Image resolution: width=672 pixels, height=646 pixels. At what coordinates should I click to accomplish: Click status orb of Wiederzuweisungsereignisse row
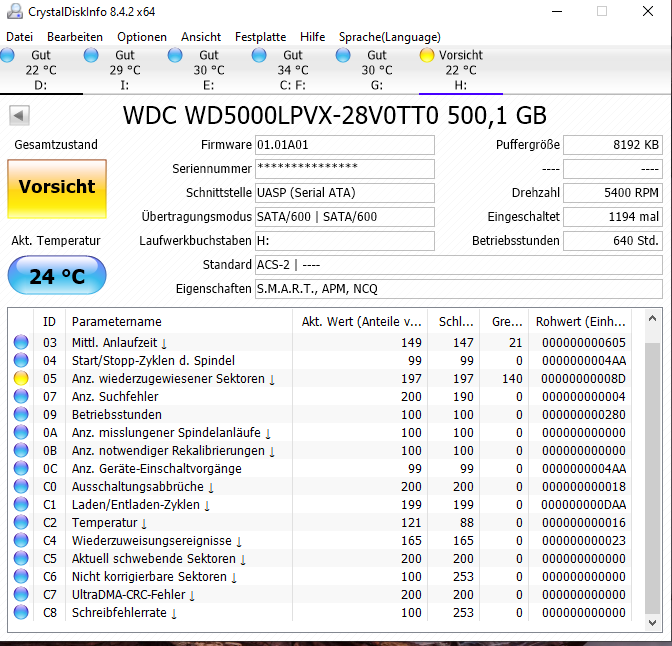pyautogui.click(x=21, y=540)
